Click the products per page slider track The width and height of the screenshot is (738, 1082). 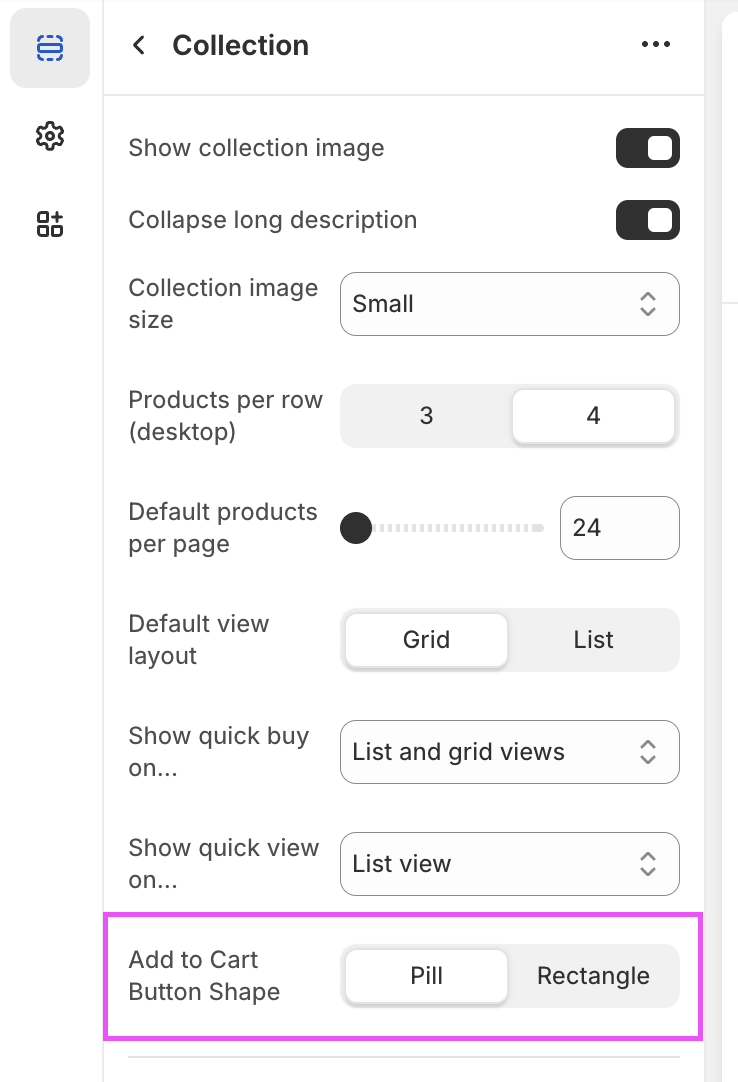[x=460, y=528]
